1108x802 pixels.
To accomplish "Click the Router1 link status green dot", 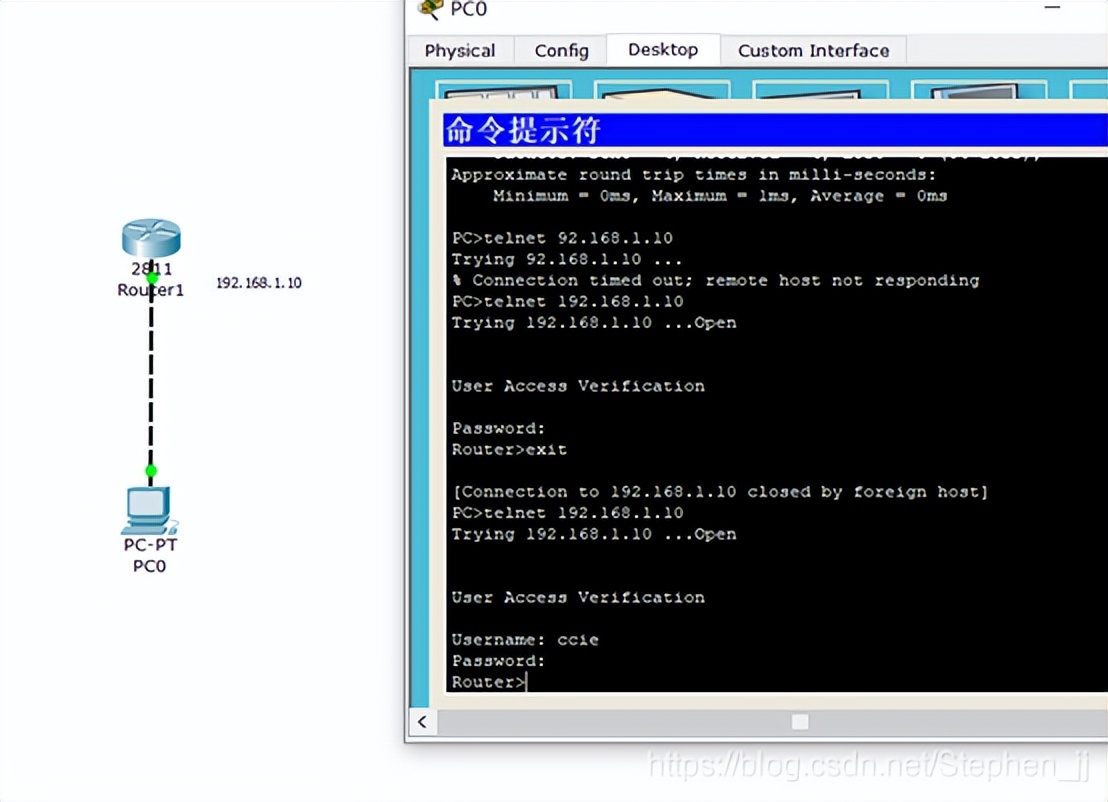I will click(x=152, y=278).
